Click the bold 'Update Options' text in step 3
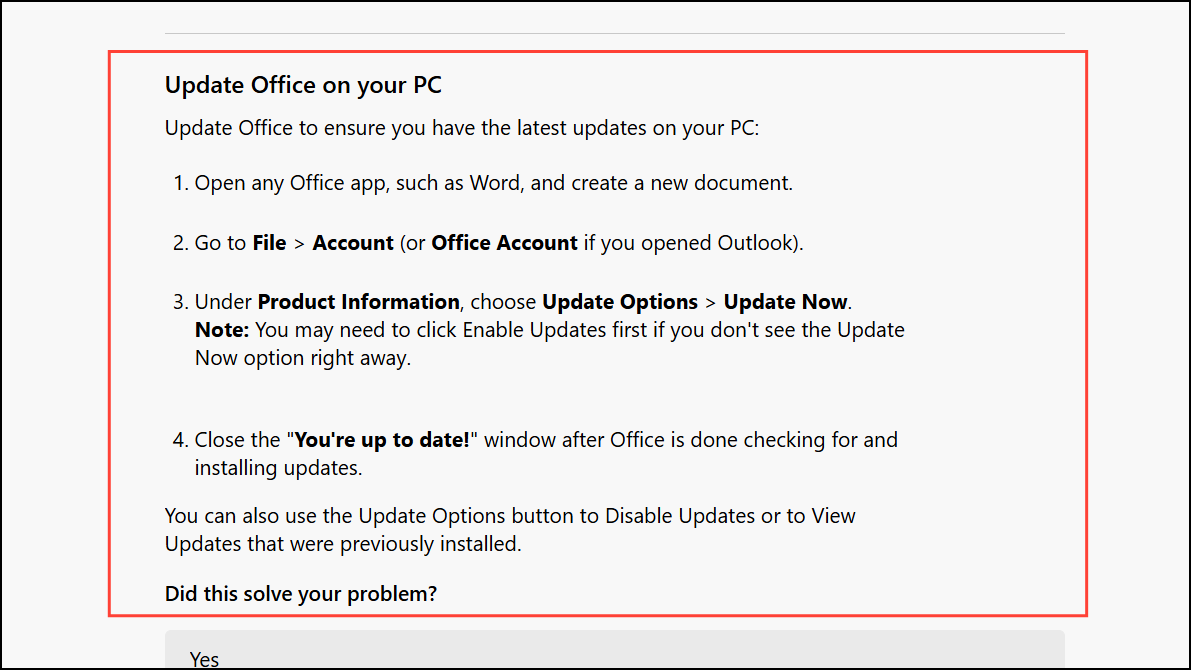Image resolution: width=1191 pixels, height=670 pixels. coord(619,302)
